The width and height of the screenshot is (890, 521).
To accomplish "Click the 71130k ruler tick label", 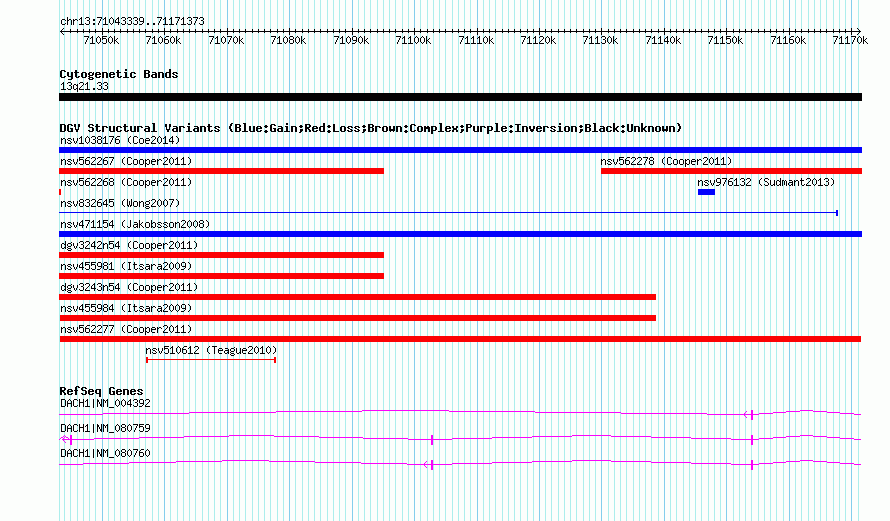I will (601, 40).
